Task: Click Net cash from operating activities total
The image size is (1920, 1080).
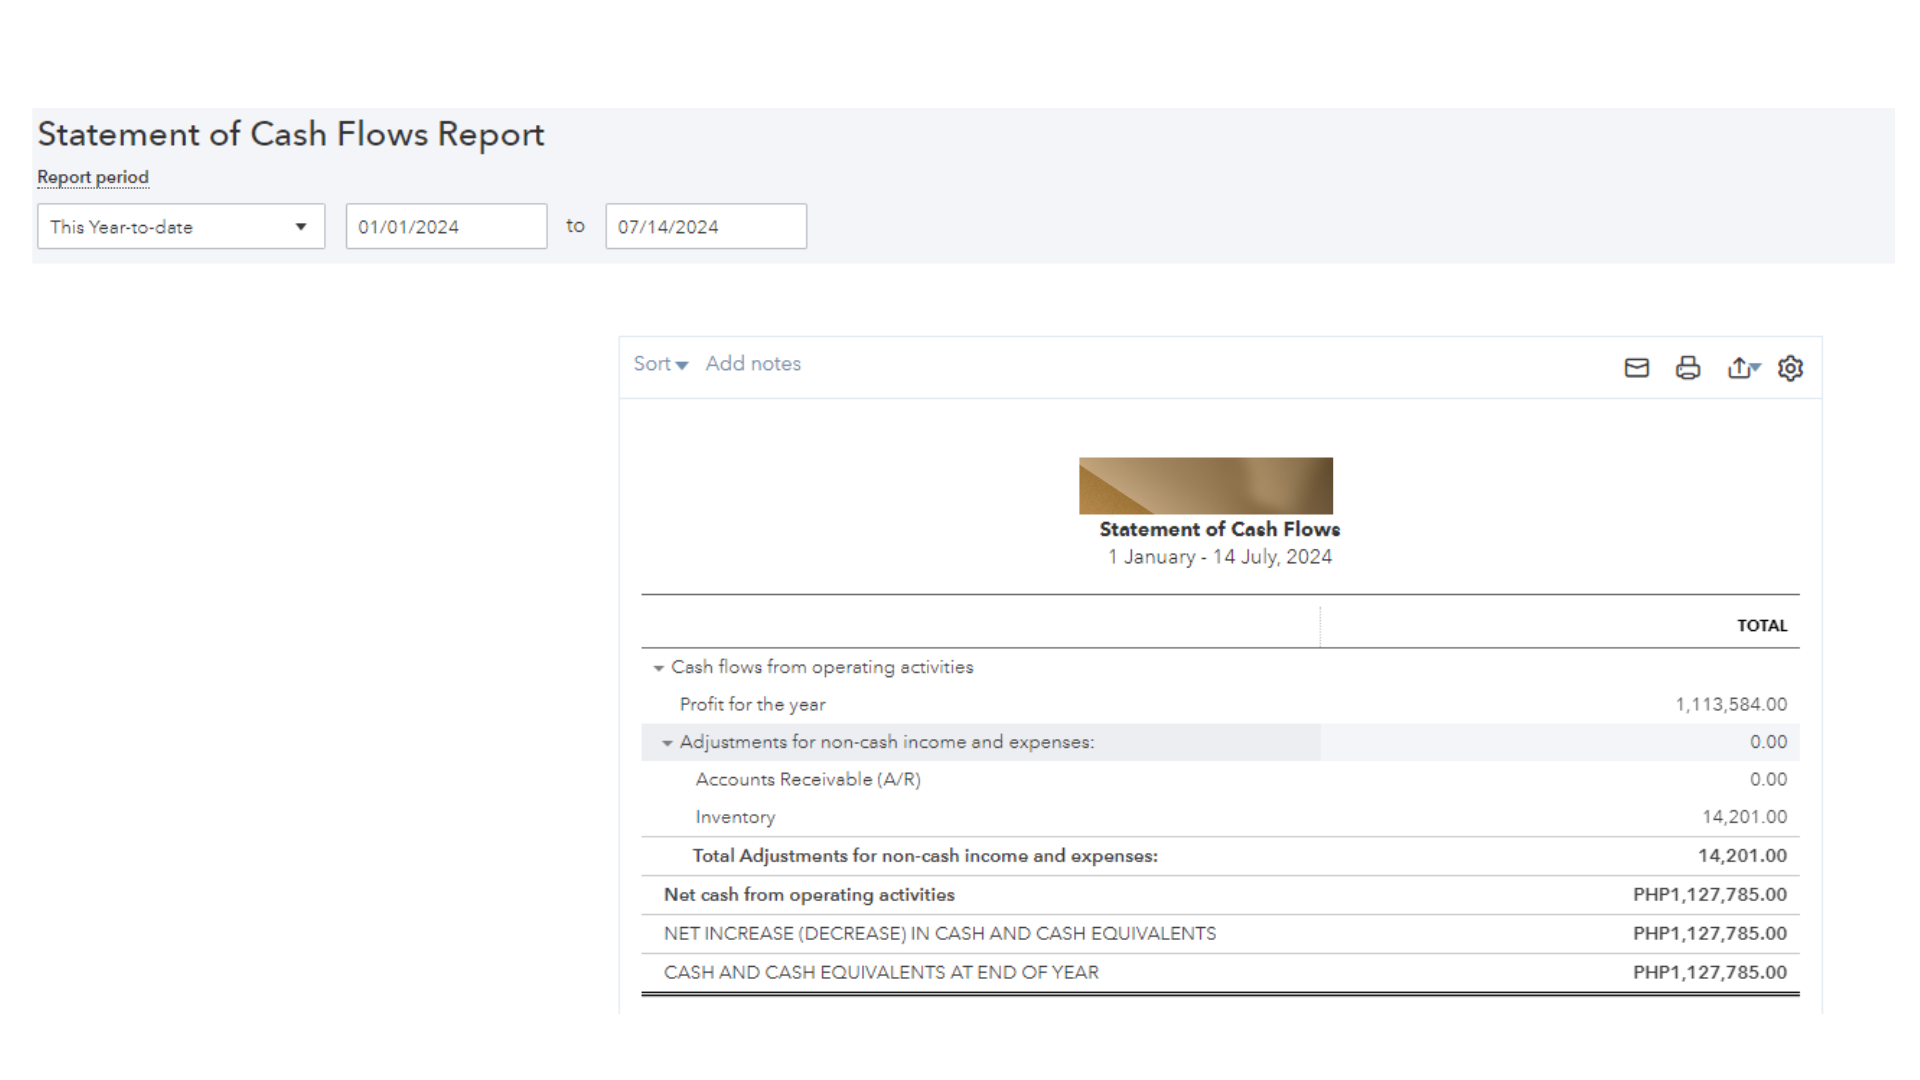Action: point(1709,895)
